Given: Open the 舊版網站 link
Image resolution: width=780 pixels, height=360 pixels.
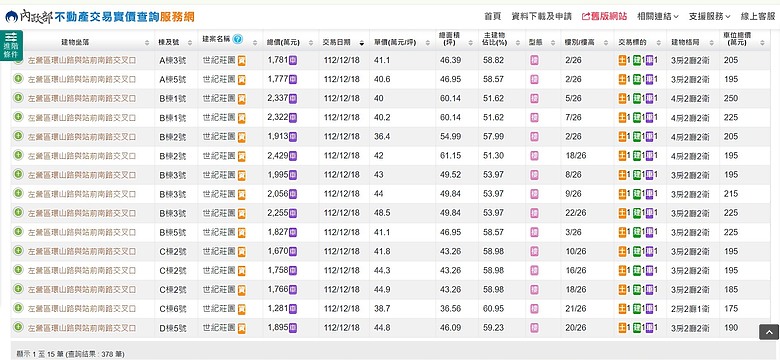Looking at the screenshot, I should [604, 16].
